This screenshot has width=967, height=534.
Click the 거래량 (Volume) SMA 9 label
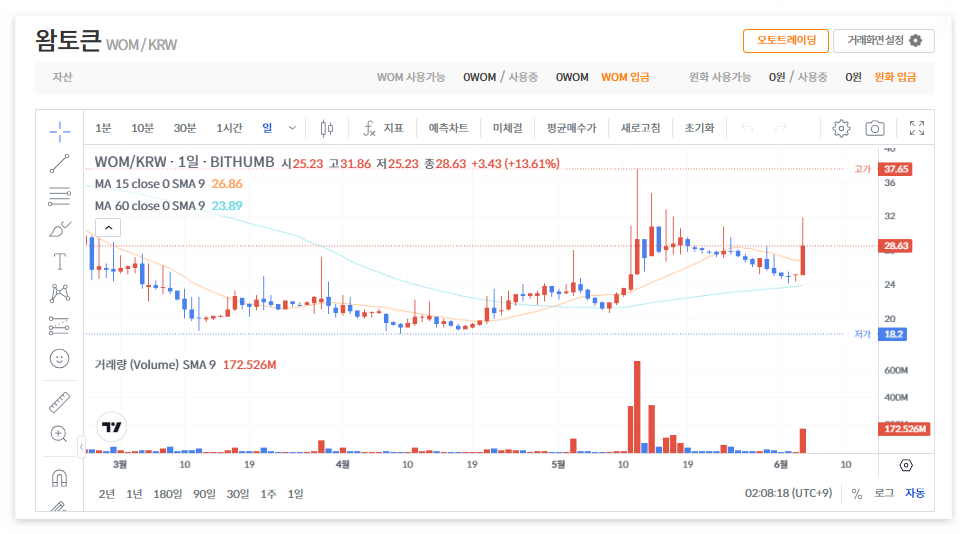tap(155, 365)
